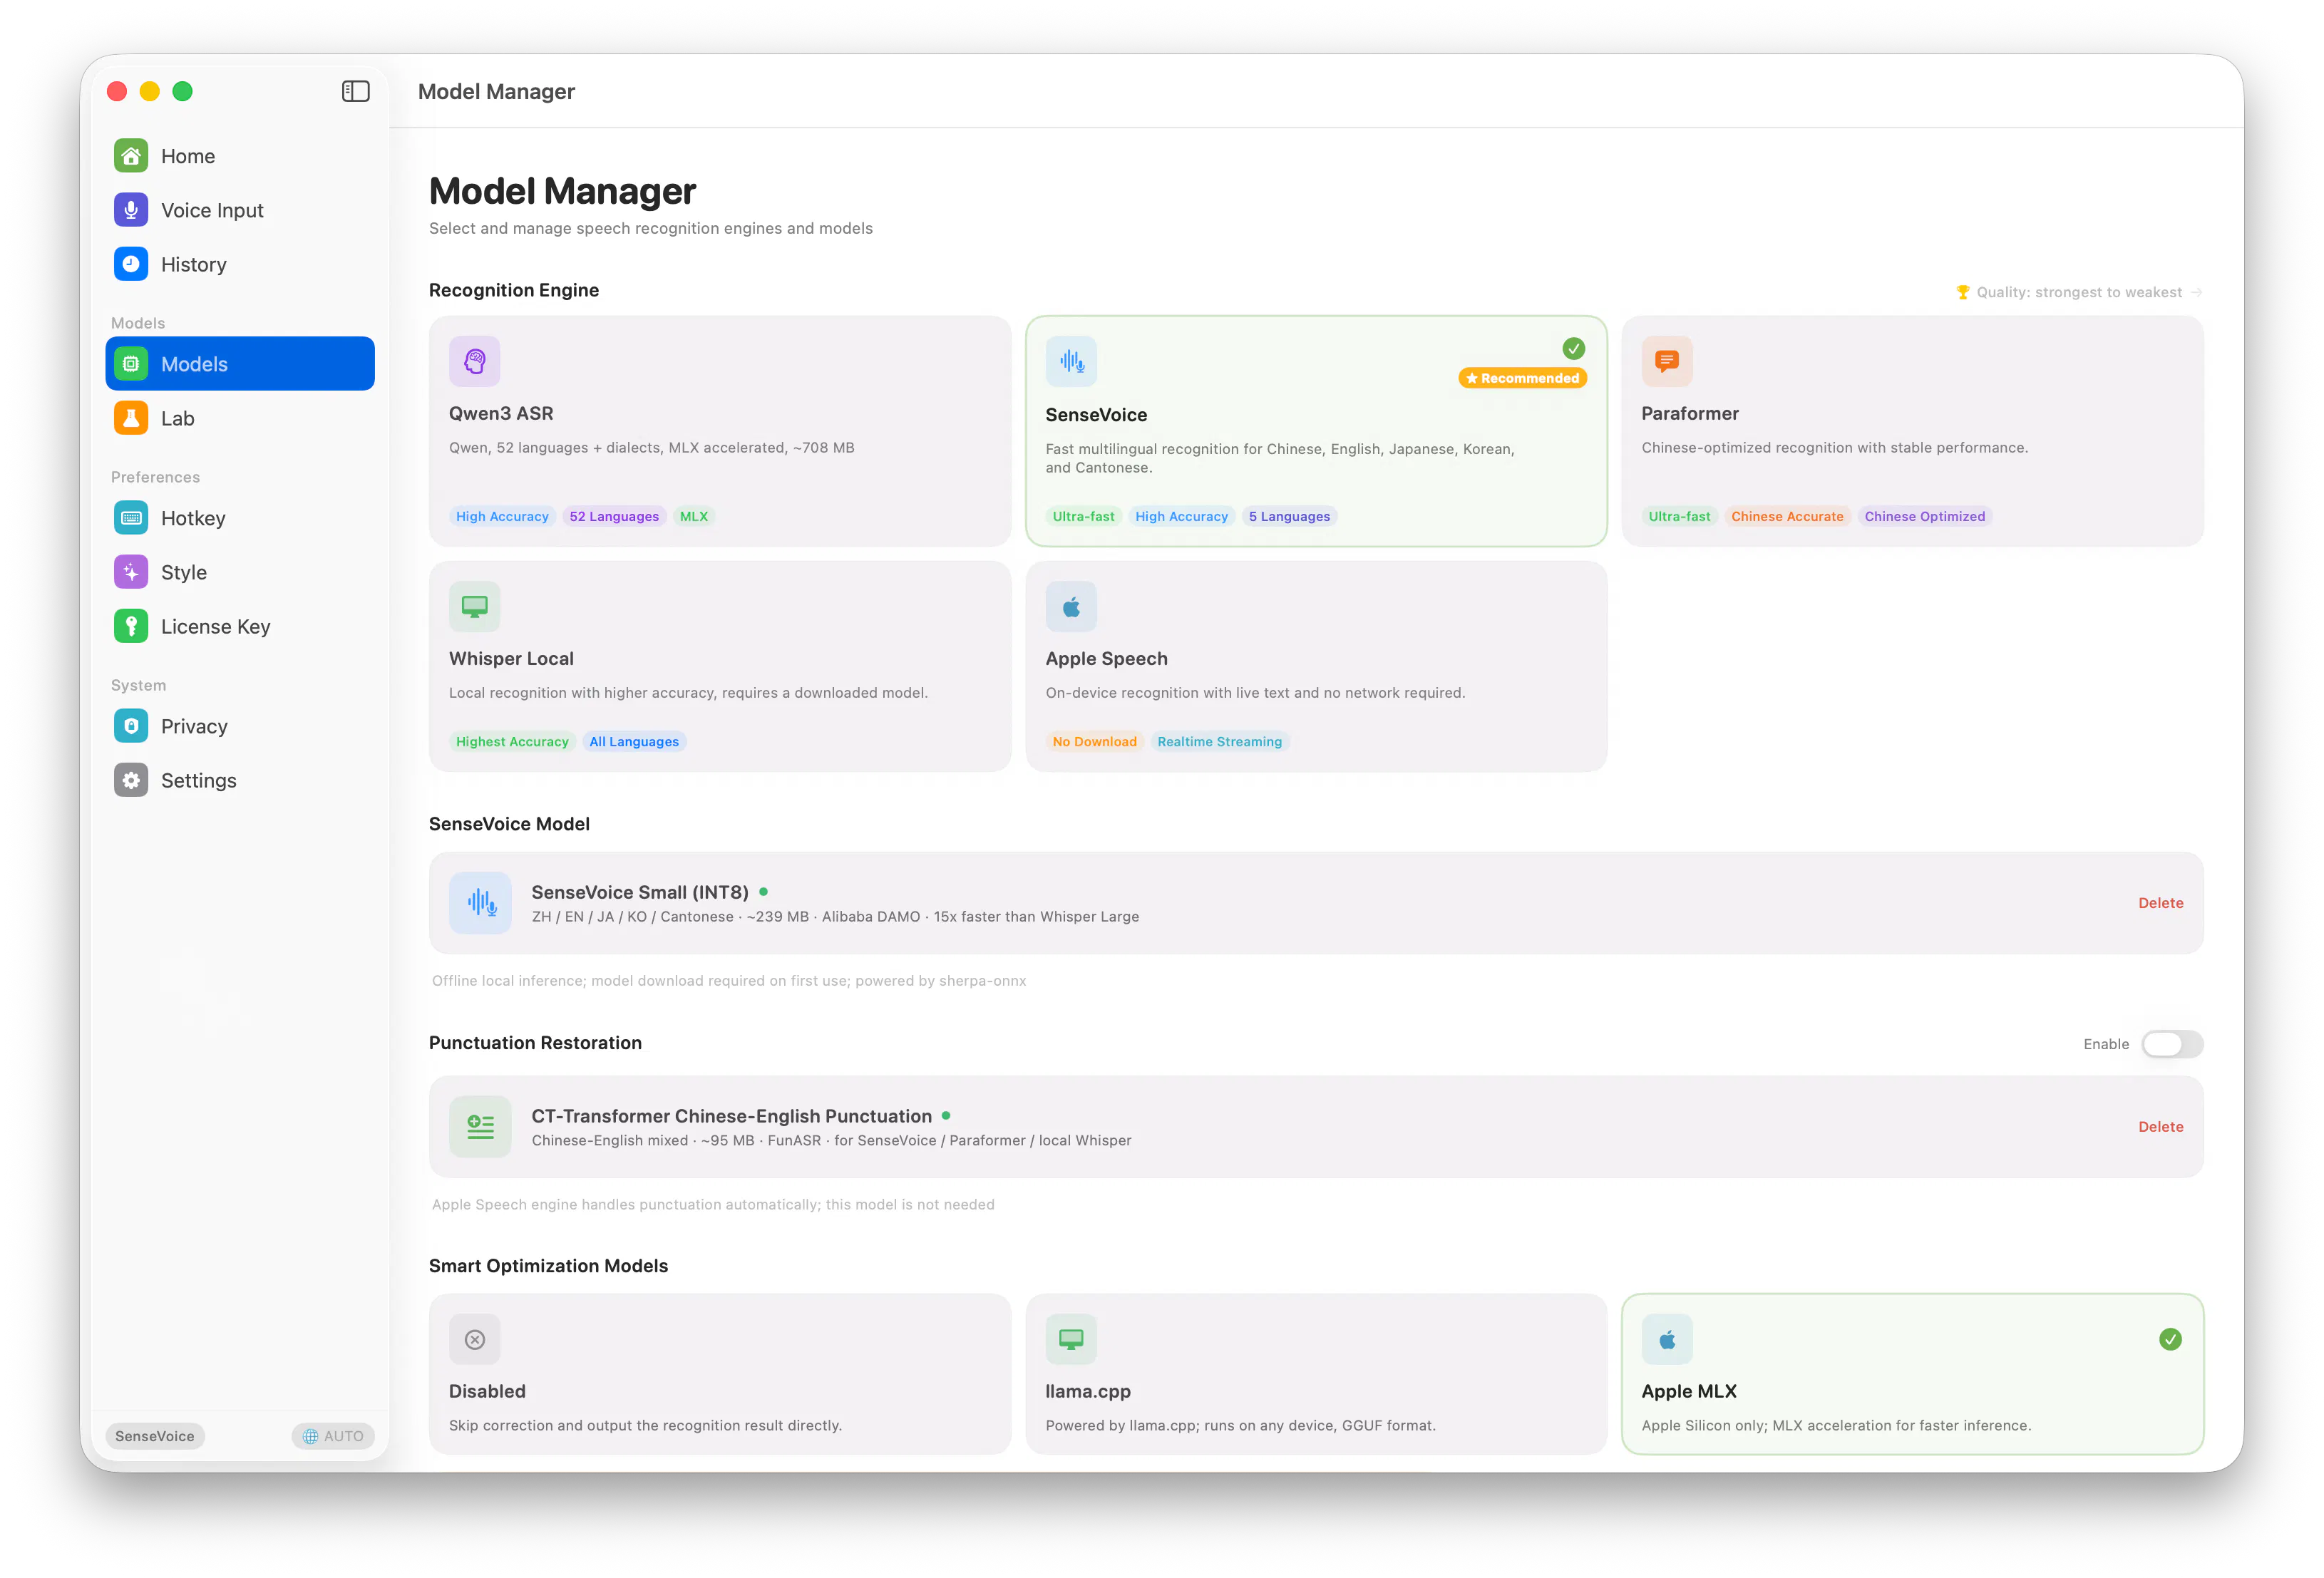
Task: Click the Disabled circle-x icon
Action: pyautogui.click(x=475, y=1339)
